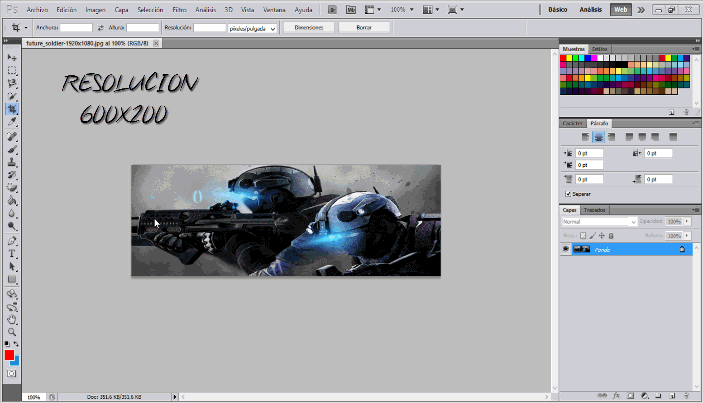Click the blue background color swatch

pos(16,361)
